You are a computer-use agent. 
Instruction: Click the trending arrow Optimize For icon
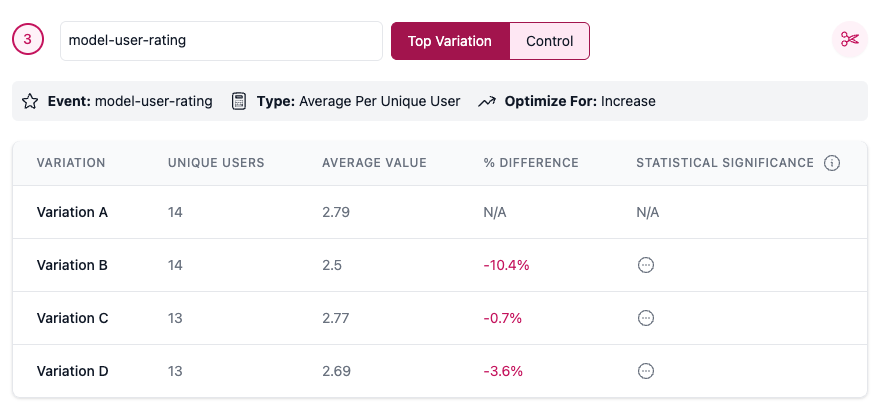[x=487, y=101]
